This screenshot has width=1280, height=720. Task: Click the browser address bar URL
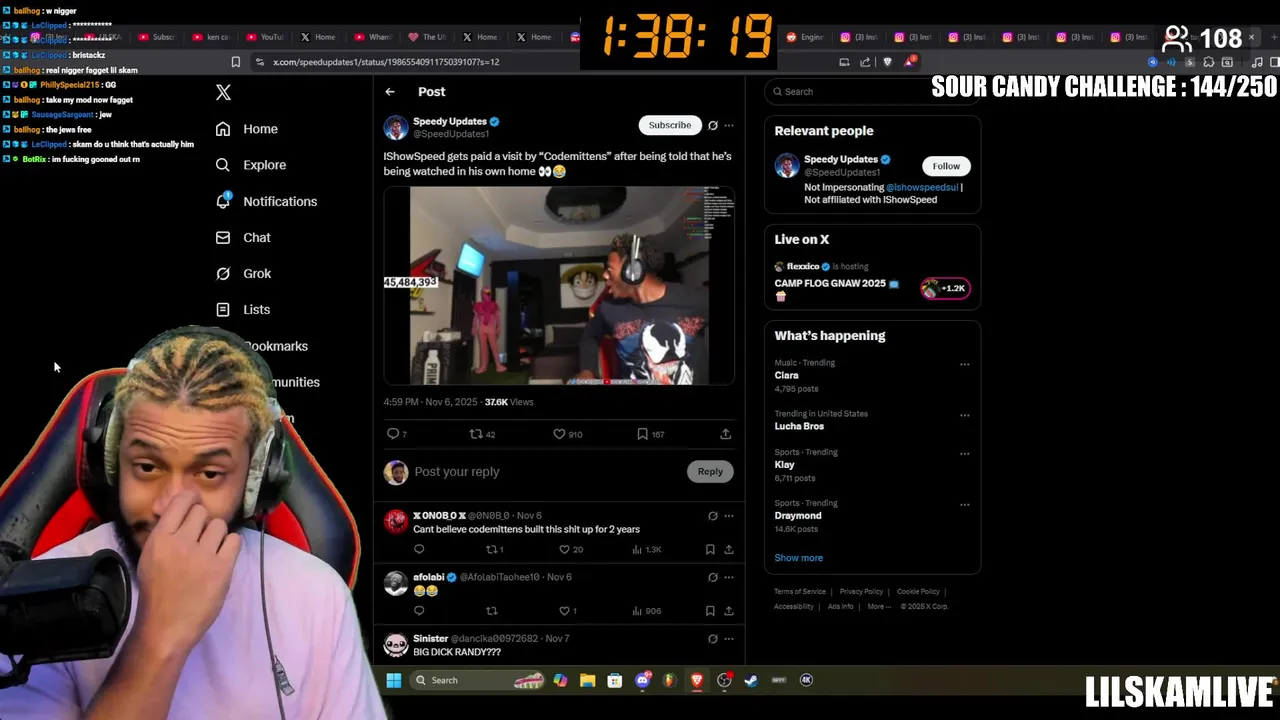(386, 62)
